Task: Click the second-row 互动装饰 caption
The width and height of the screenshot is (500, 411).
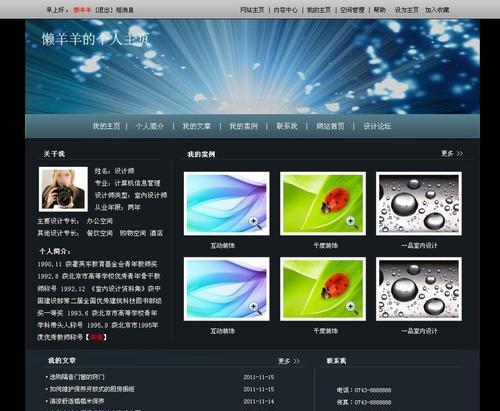Action: tap(223, 331)
